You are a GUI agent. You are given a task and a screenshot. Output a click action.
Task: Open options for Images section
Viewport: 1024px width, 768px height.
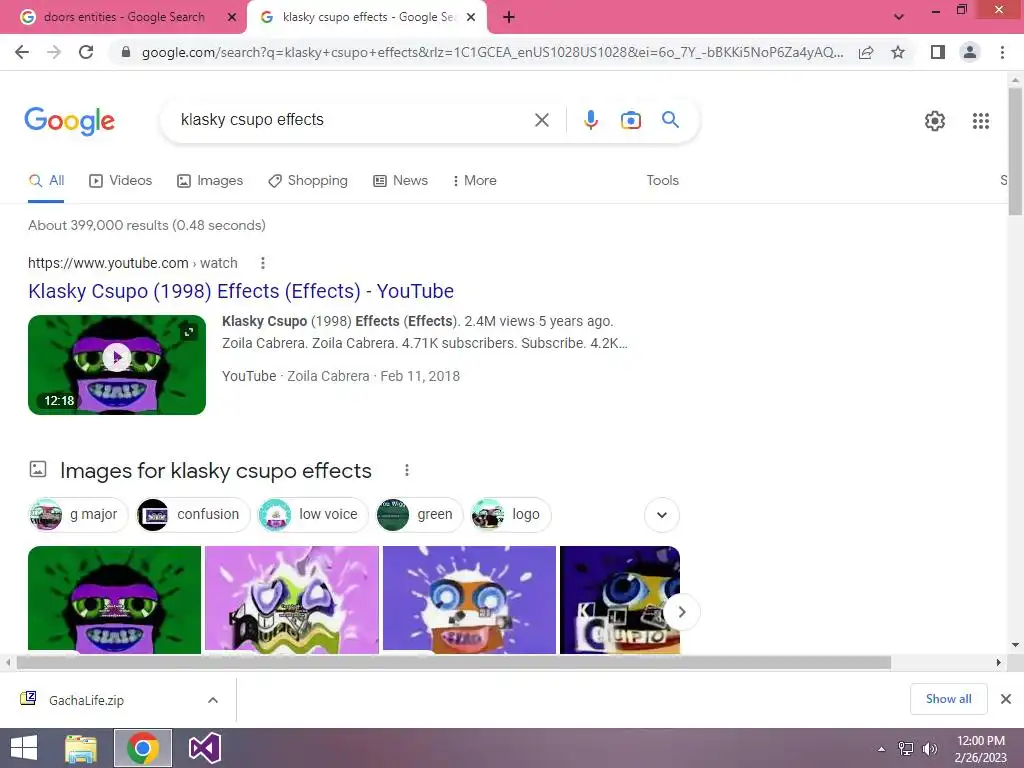tap(406, 470)
